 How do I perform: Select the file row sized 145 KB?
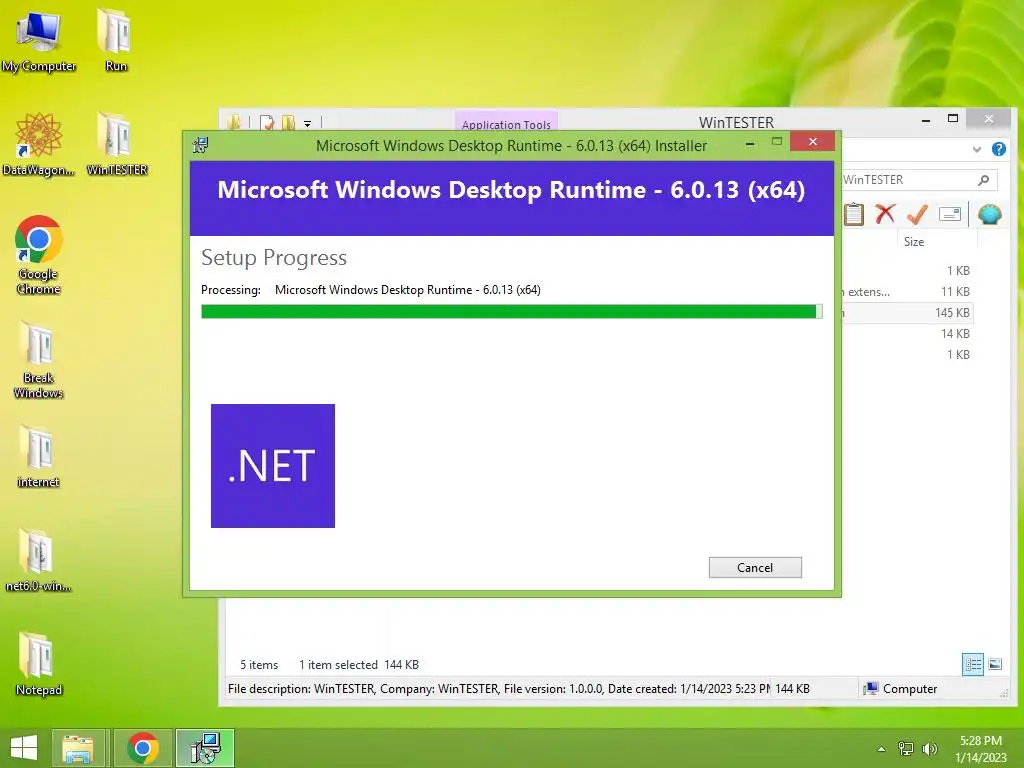click(x=908, y=313)
